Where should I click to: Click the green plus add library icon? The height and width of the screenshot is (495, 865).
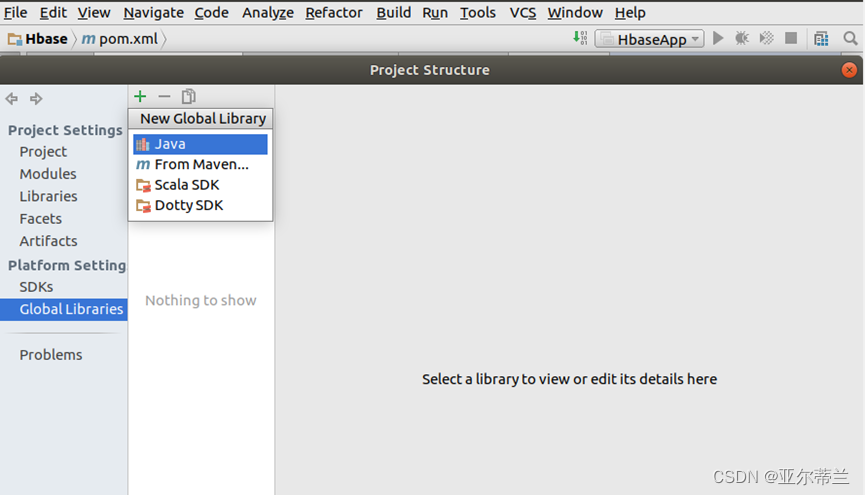tap(140, 97)
